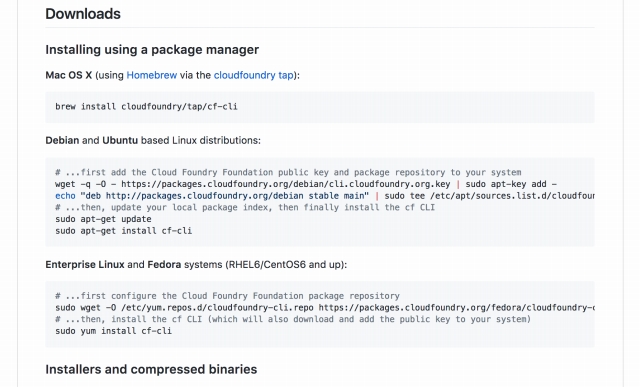Open the cloudfoundry tap link
Screen dimensions: 640x387
(x=253, y=76)
